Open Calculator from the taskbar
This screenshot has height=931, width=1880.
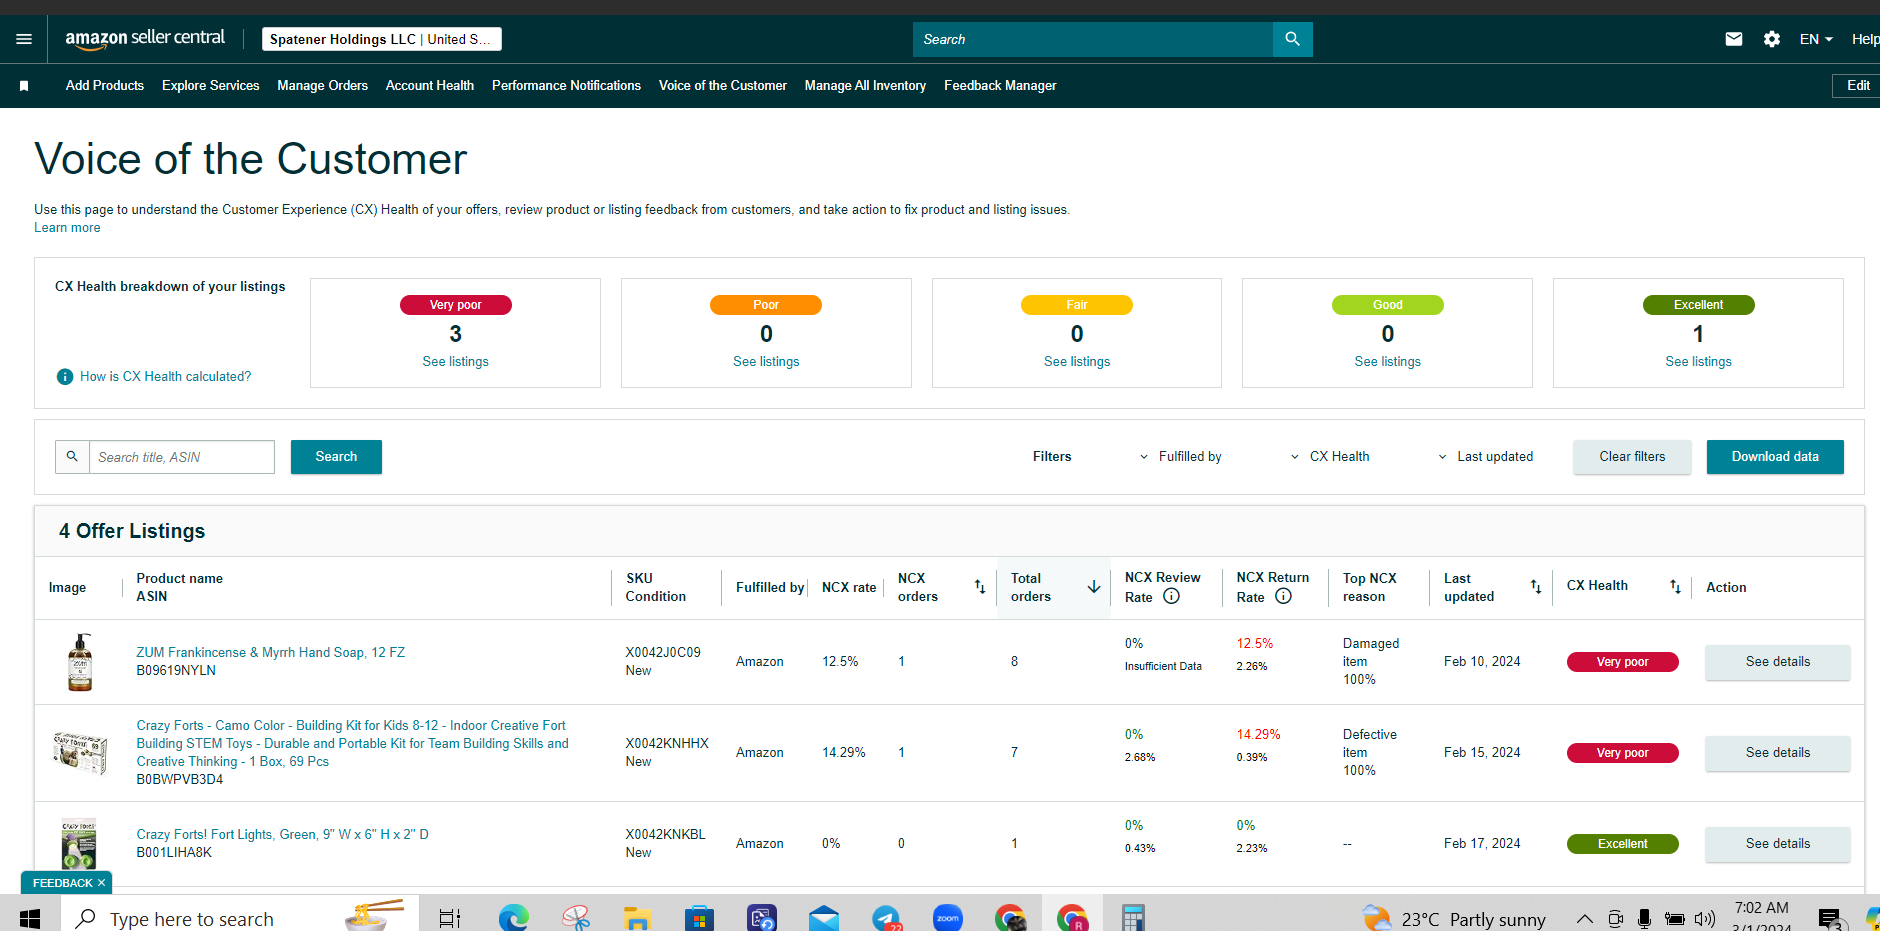[1133, 917]
